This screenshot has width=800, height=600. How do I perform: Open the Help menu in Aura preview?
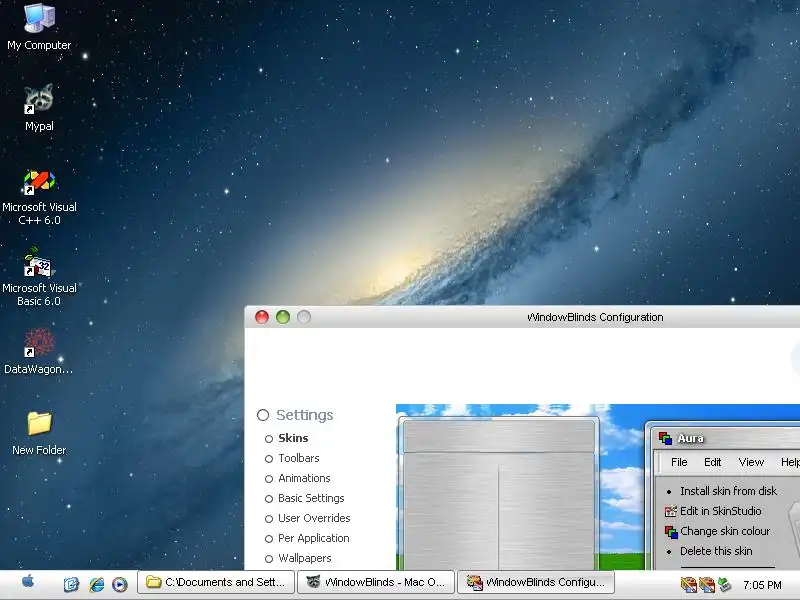click(x=790, y=462)
